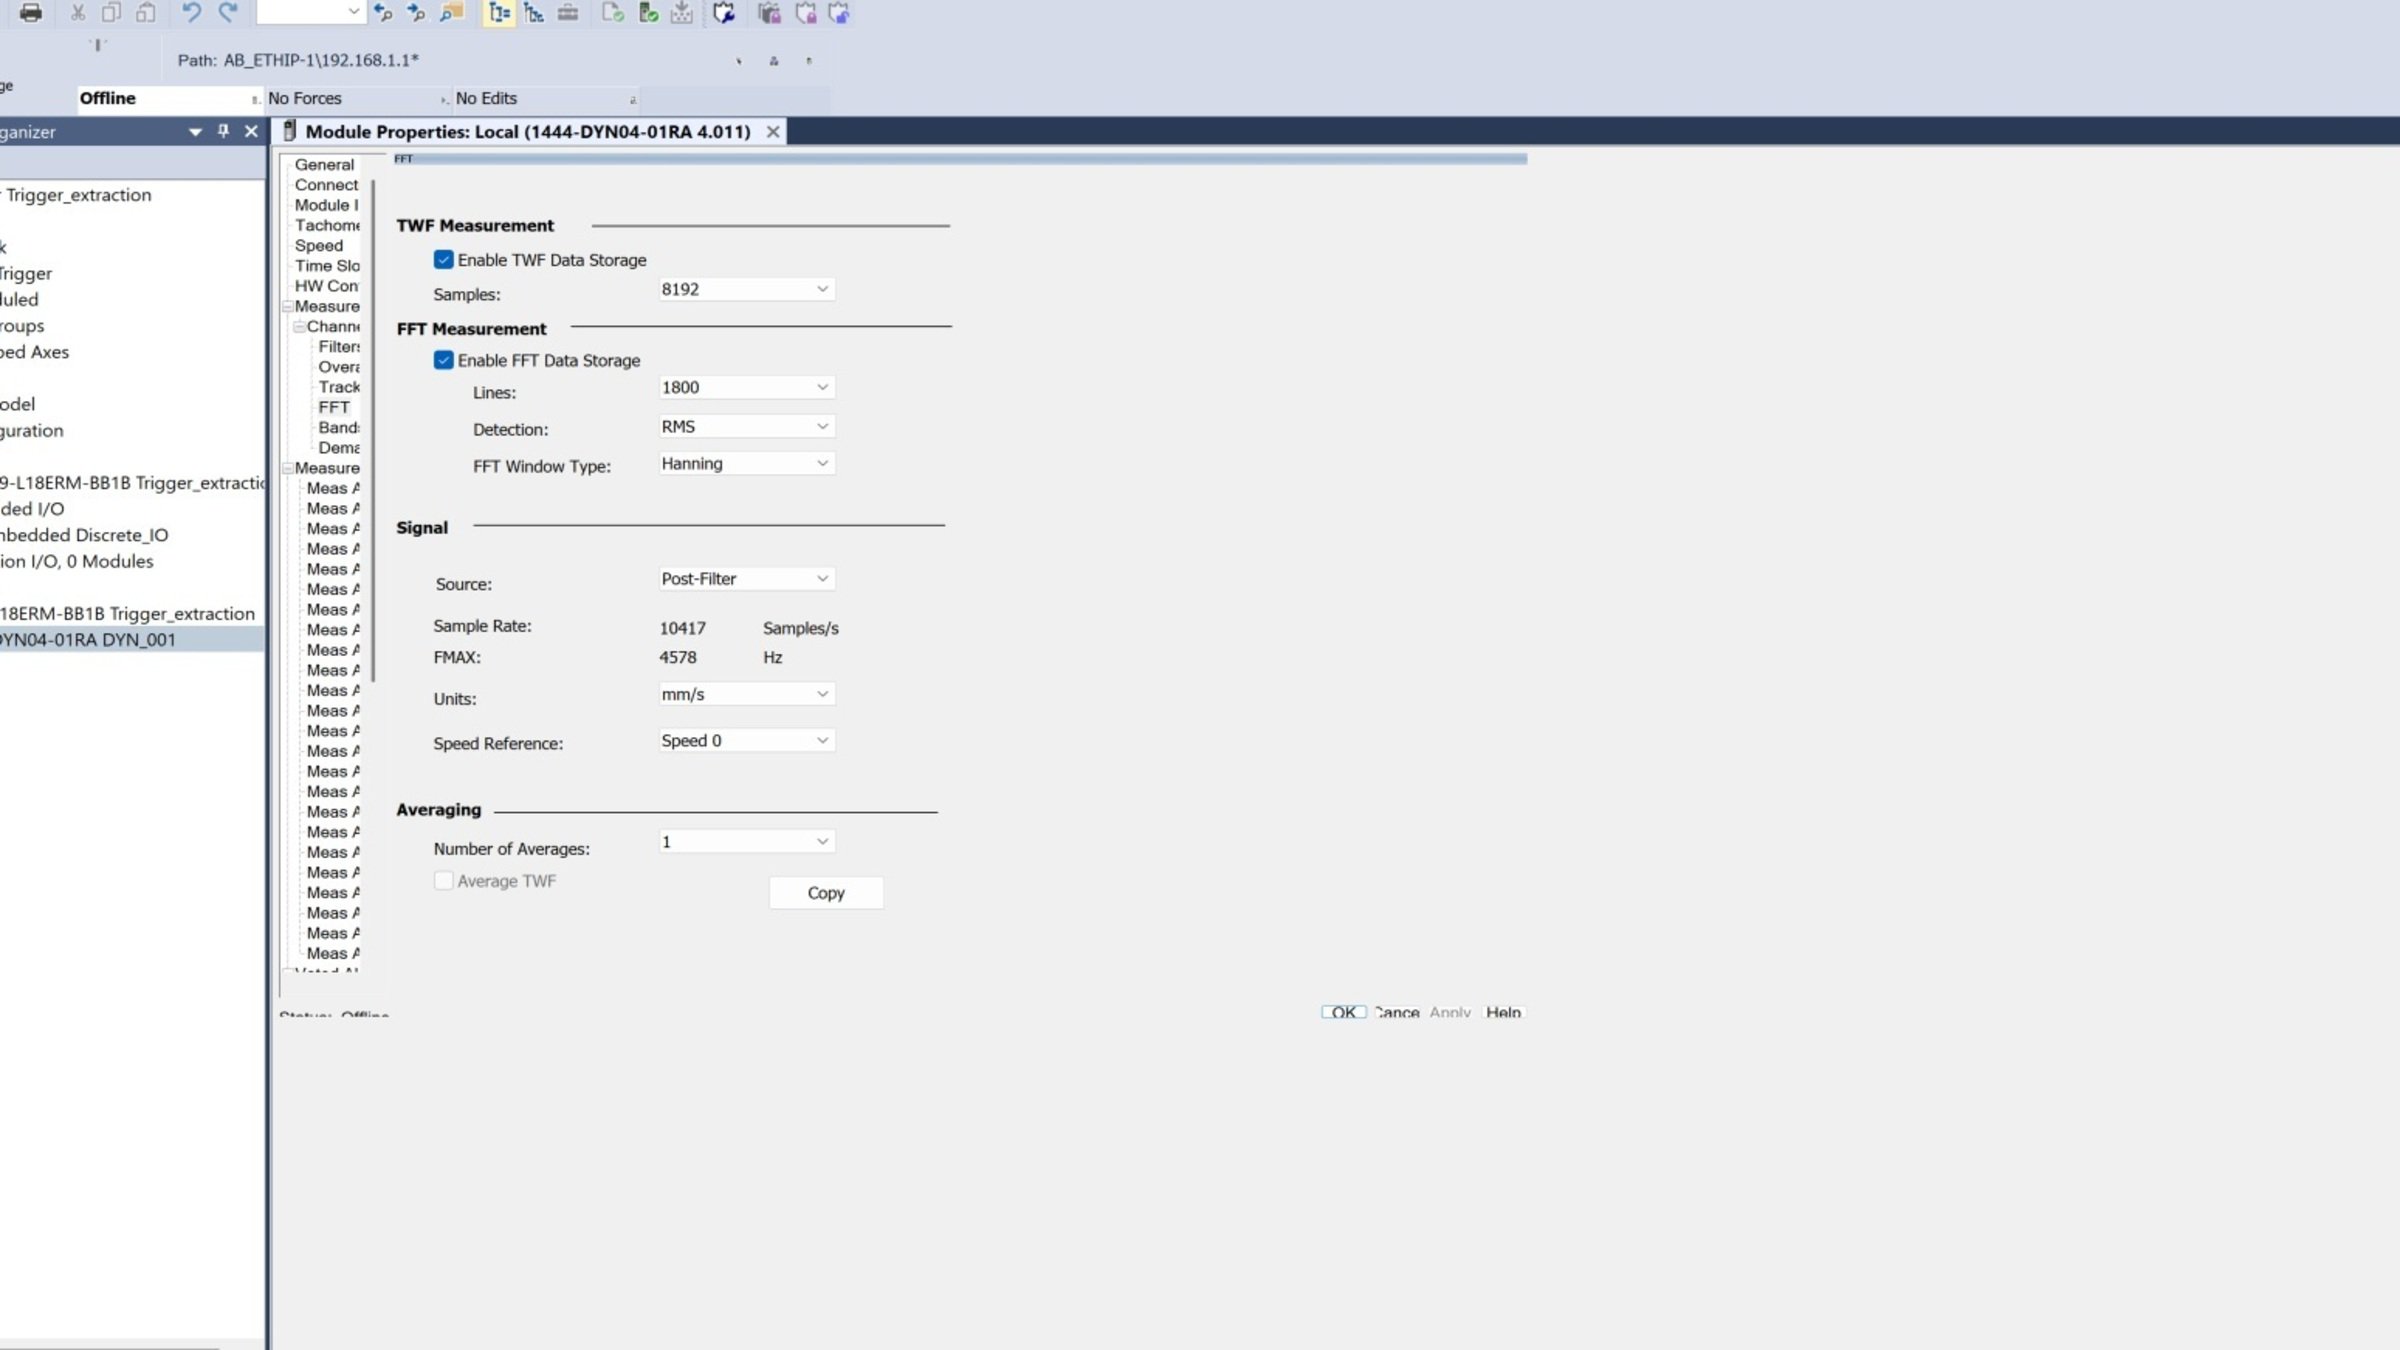Image resolution: width=2400 pixels, height=1350 pixels.
Task: Open the Speed Reference dropdown
Action: point(746,740)
